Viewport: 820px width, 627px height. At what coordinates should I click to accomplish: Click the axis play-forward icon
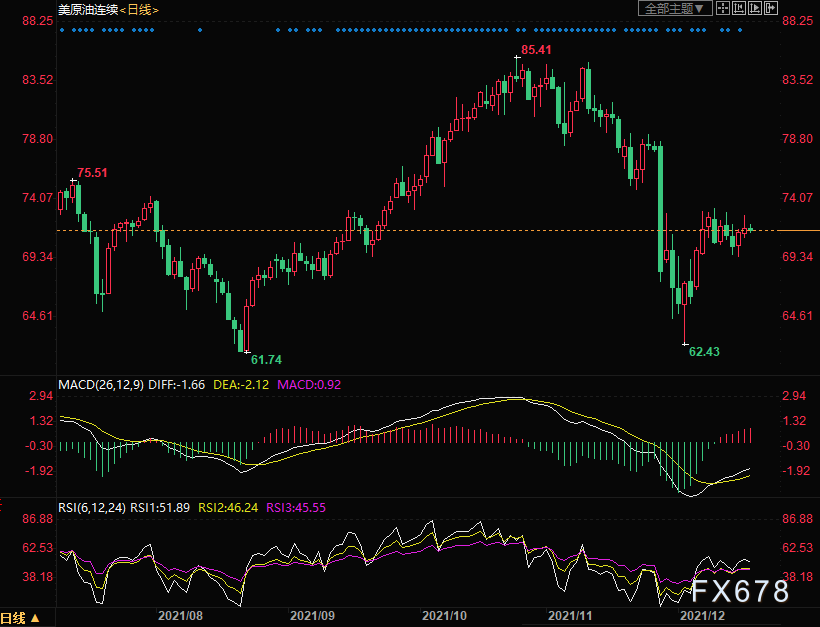coord(755,8)
